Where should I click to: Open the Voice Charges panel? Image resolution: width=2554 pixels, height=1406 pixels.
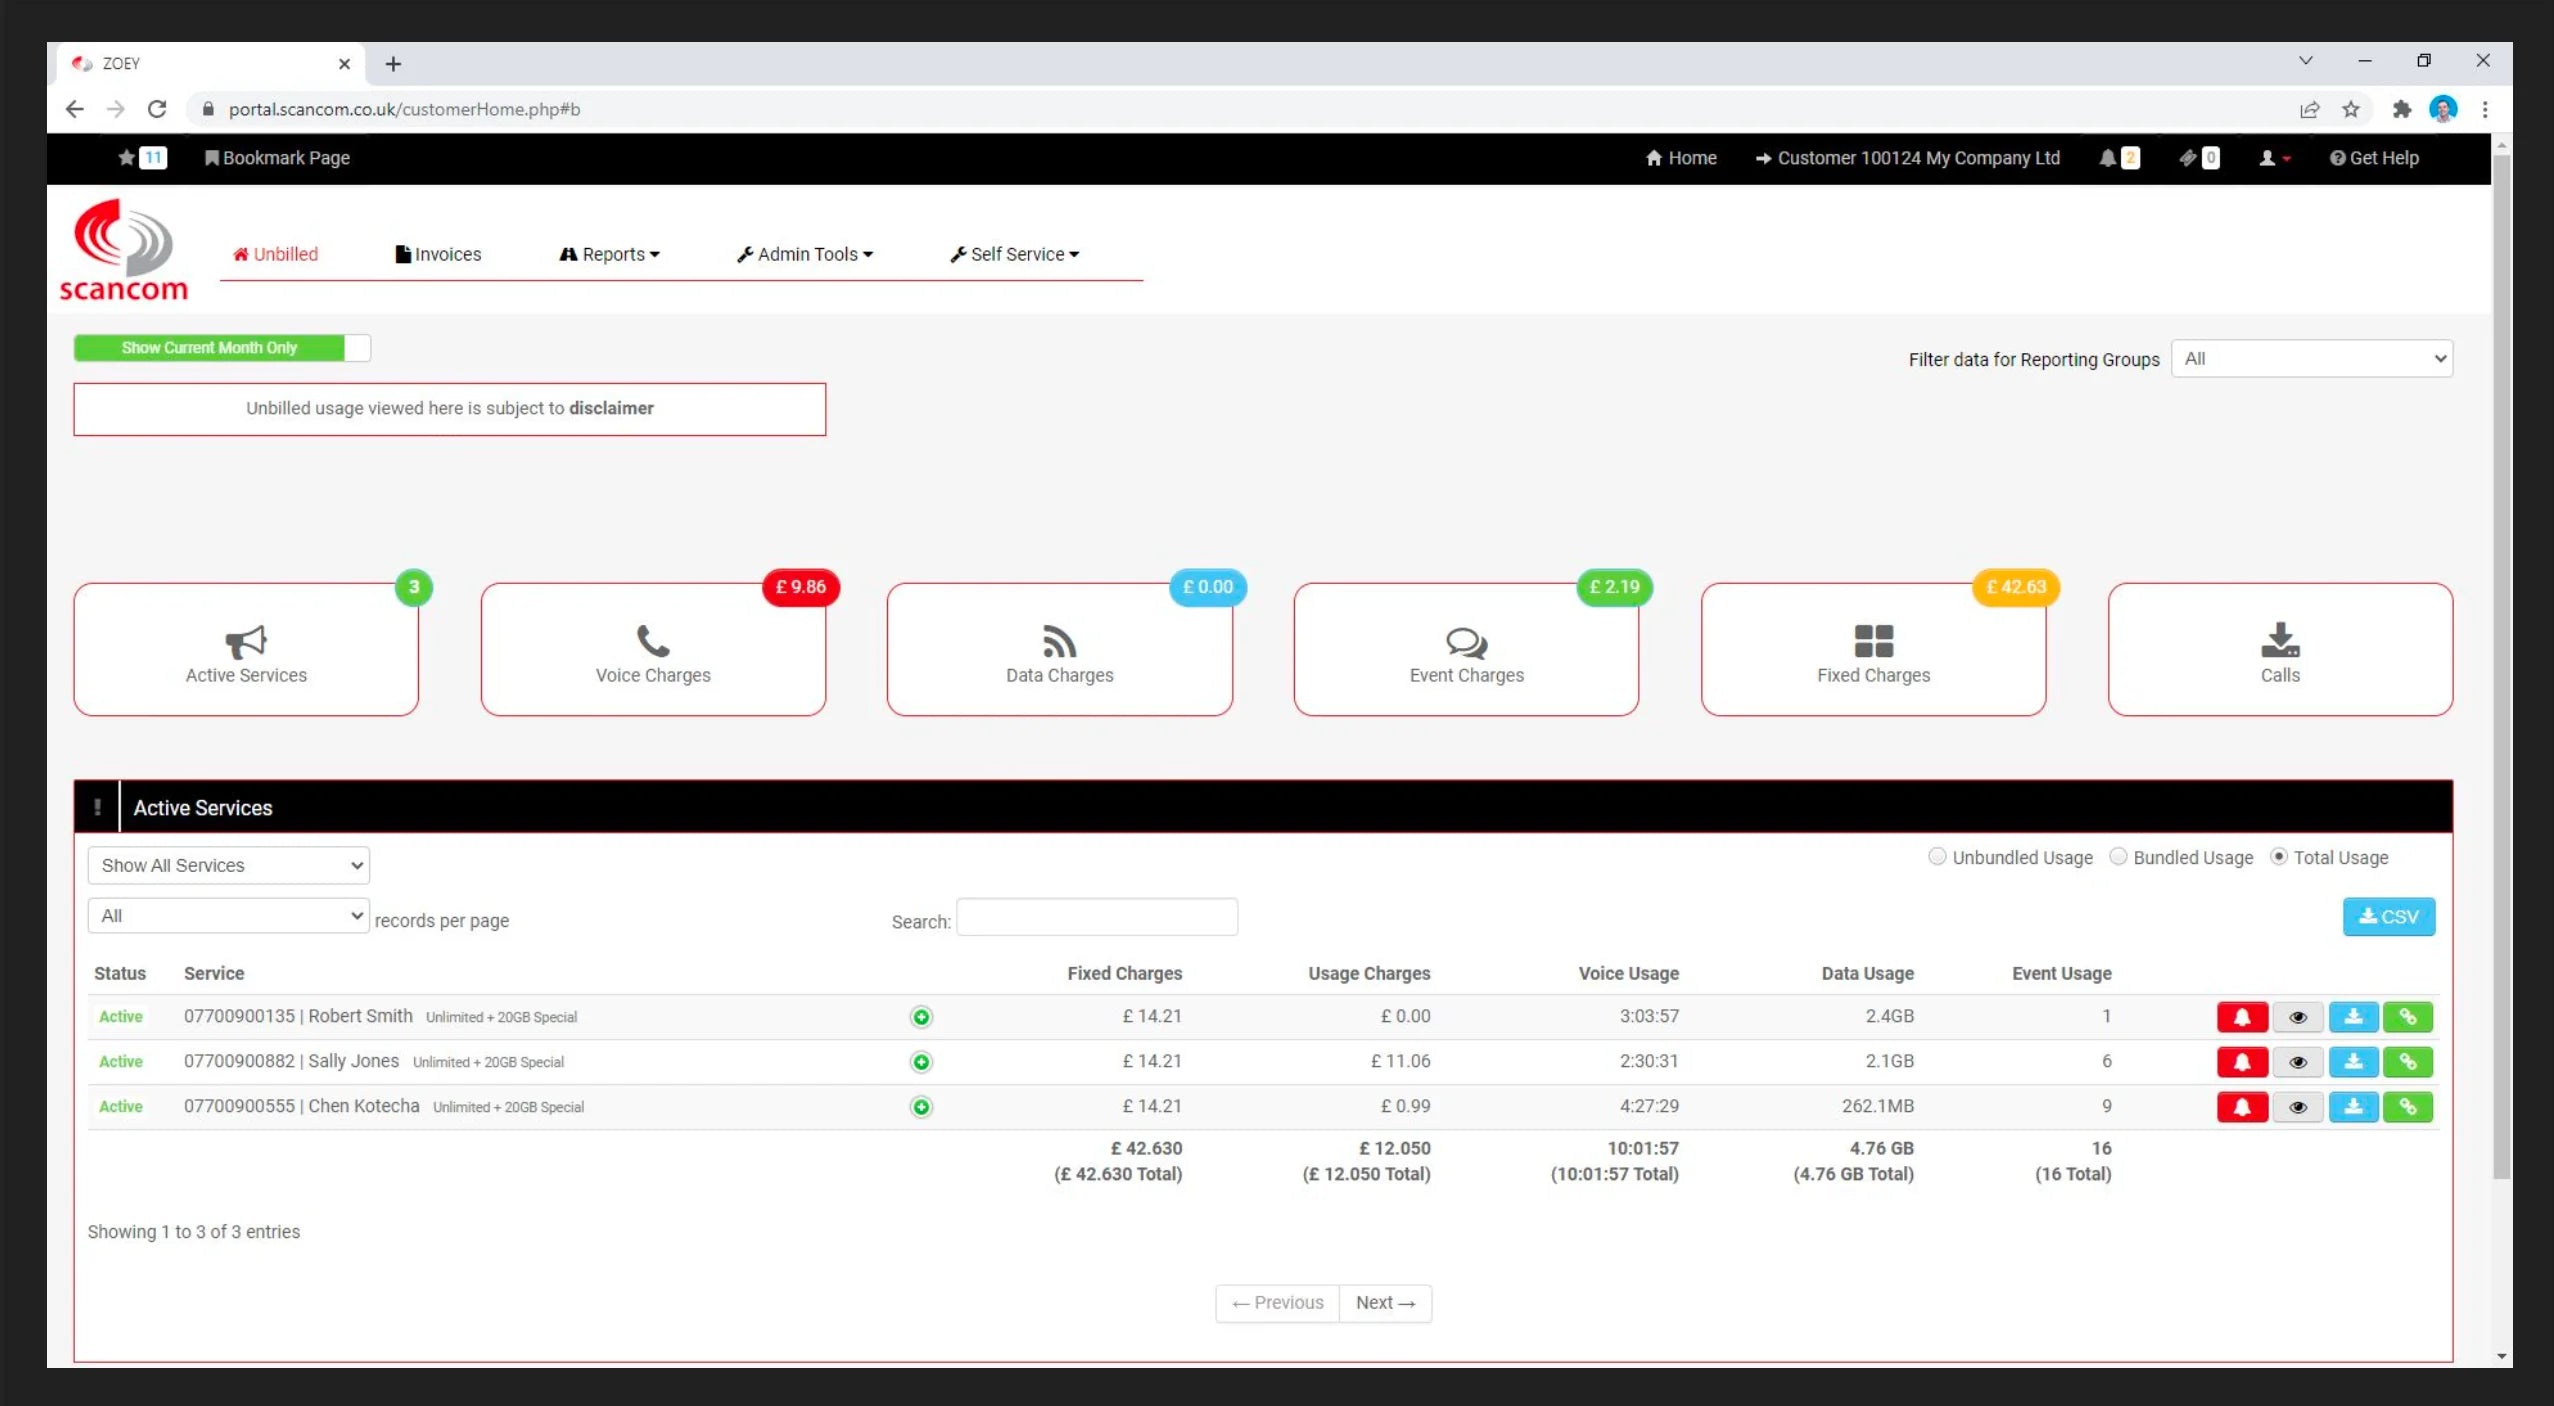click(x=652, y=649)
